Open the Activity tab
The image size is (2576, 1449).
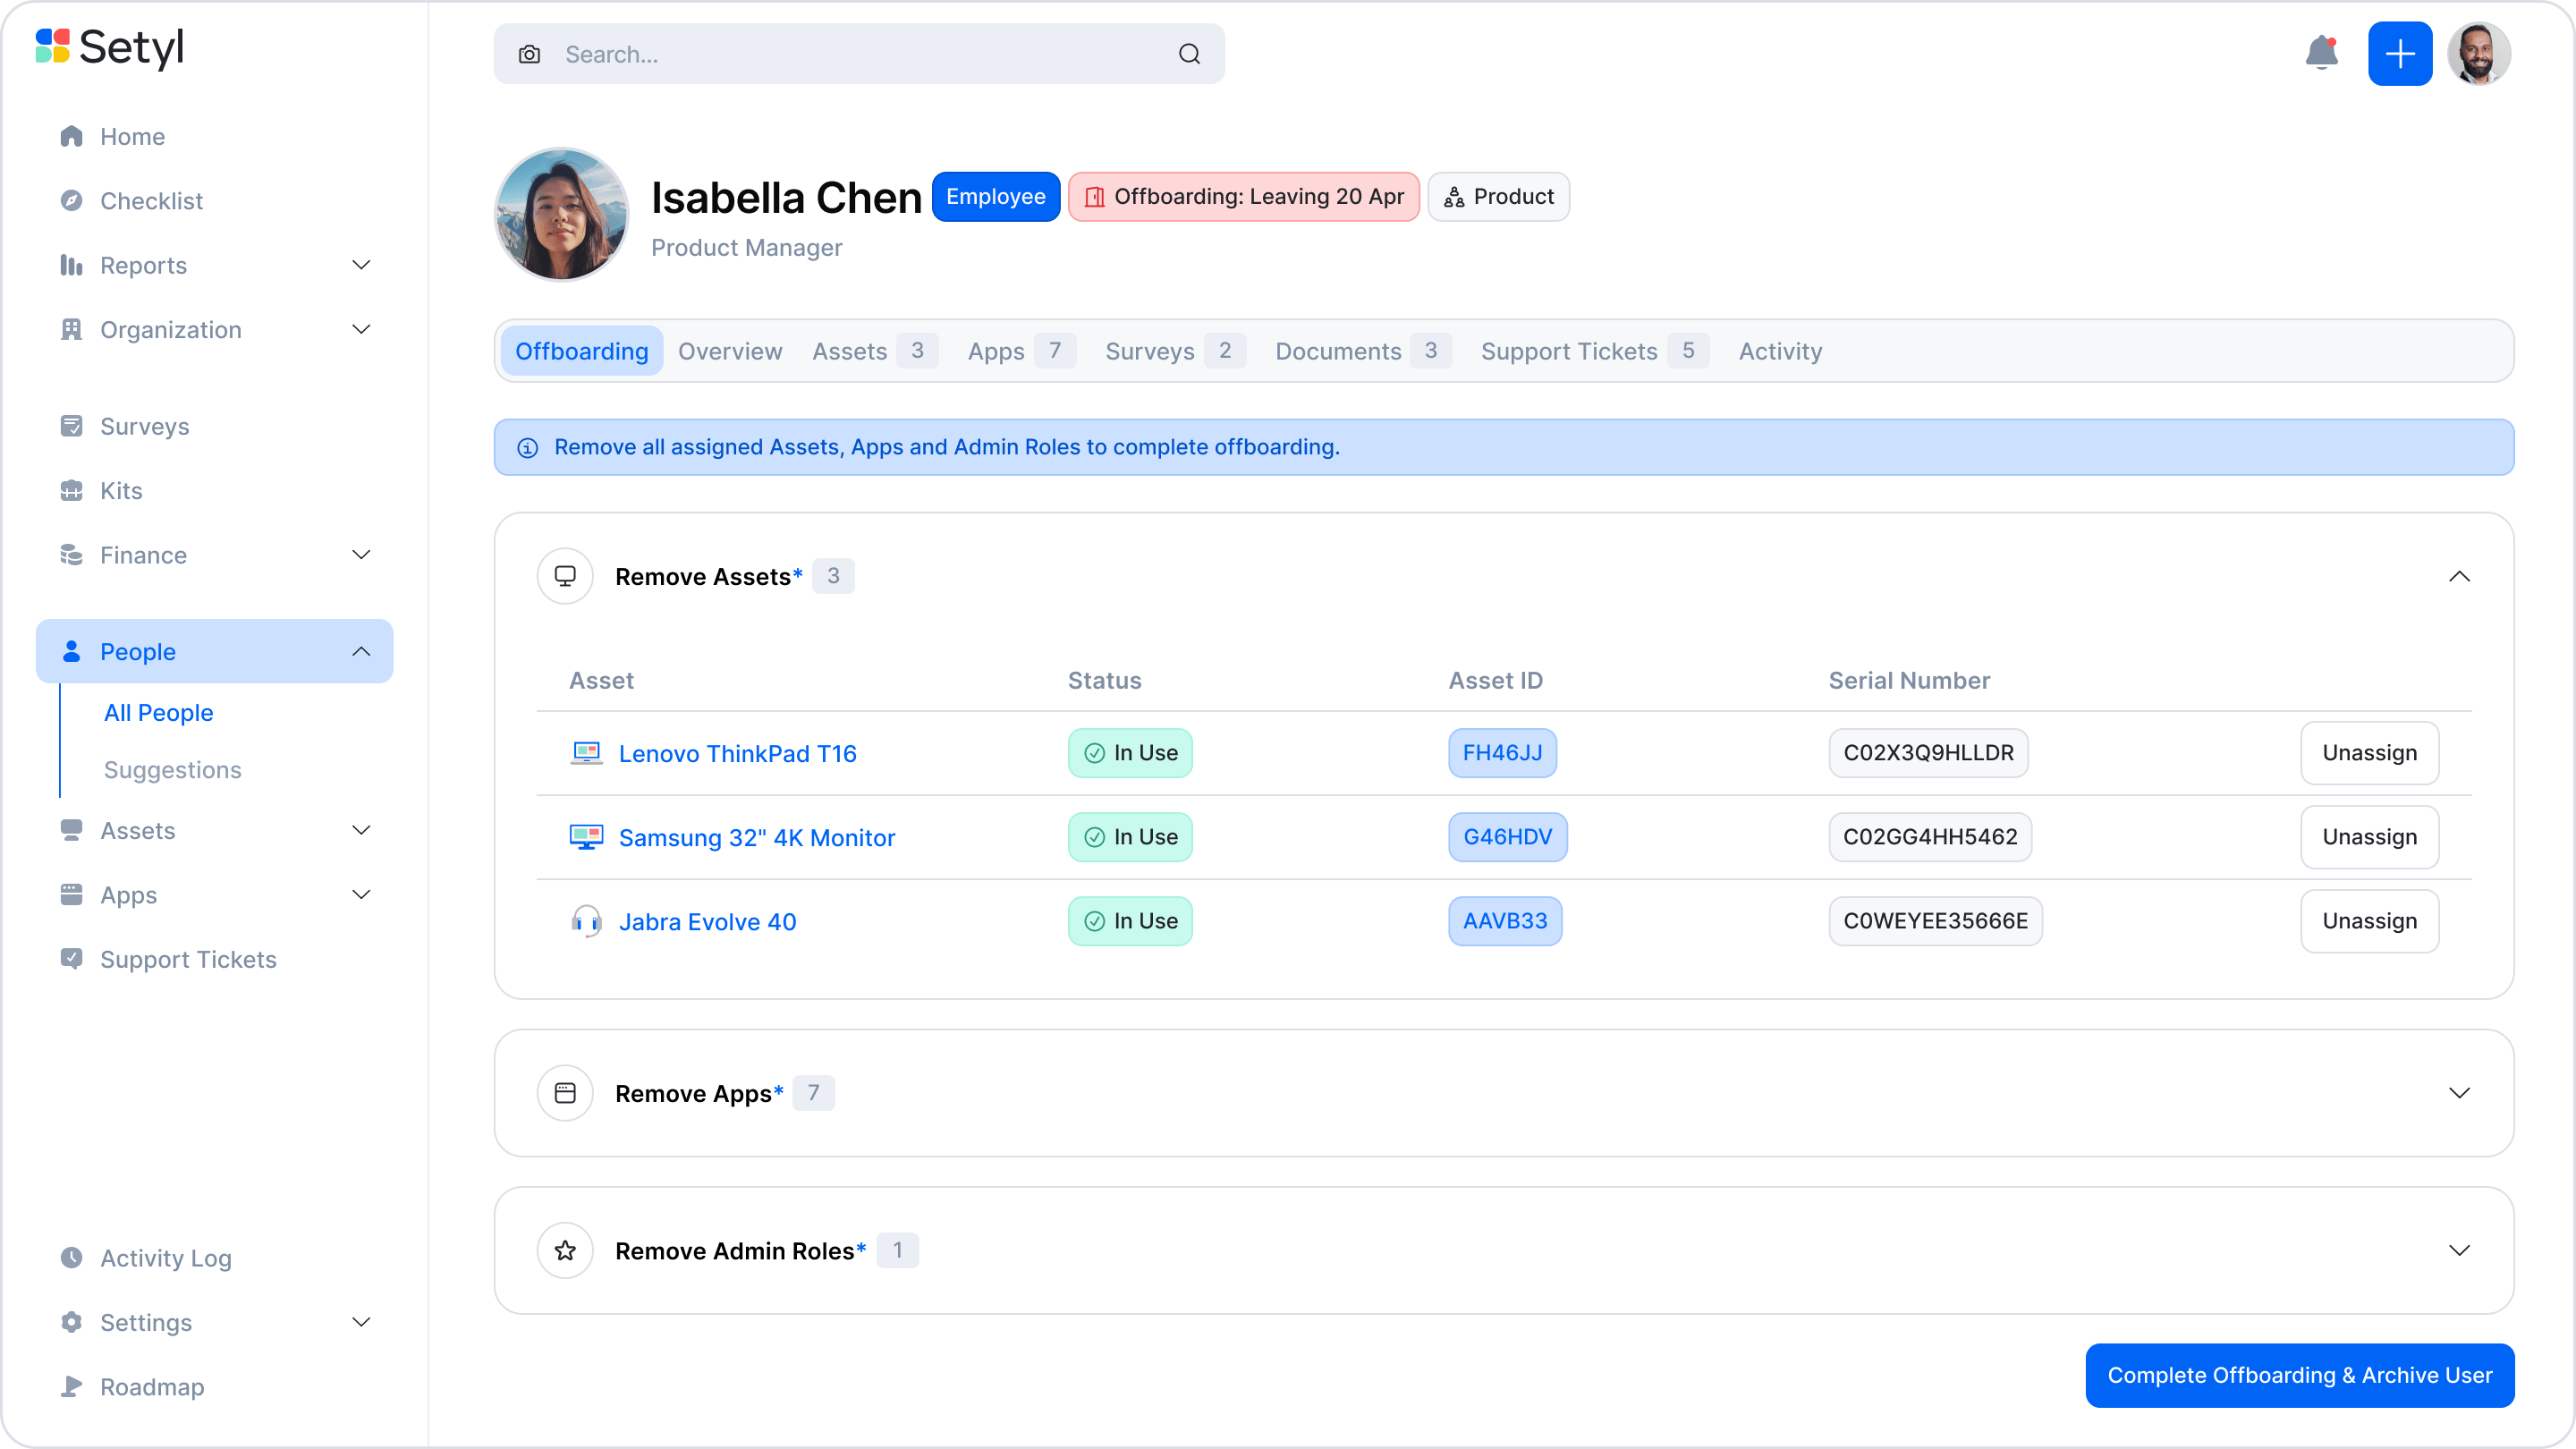coord(1780,351)
